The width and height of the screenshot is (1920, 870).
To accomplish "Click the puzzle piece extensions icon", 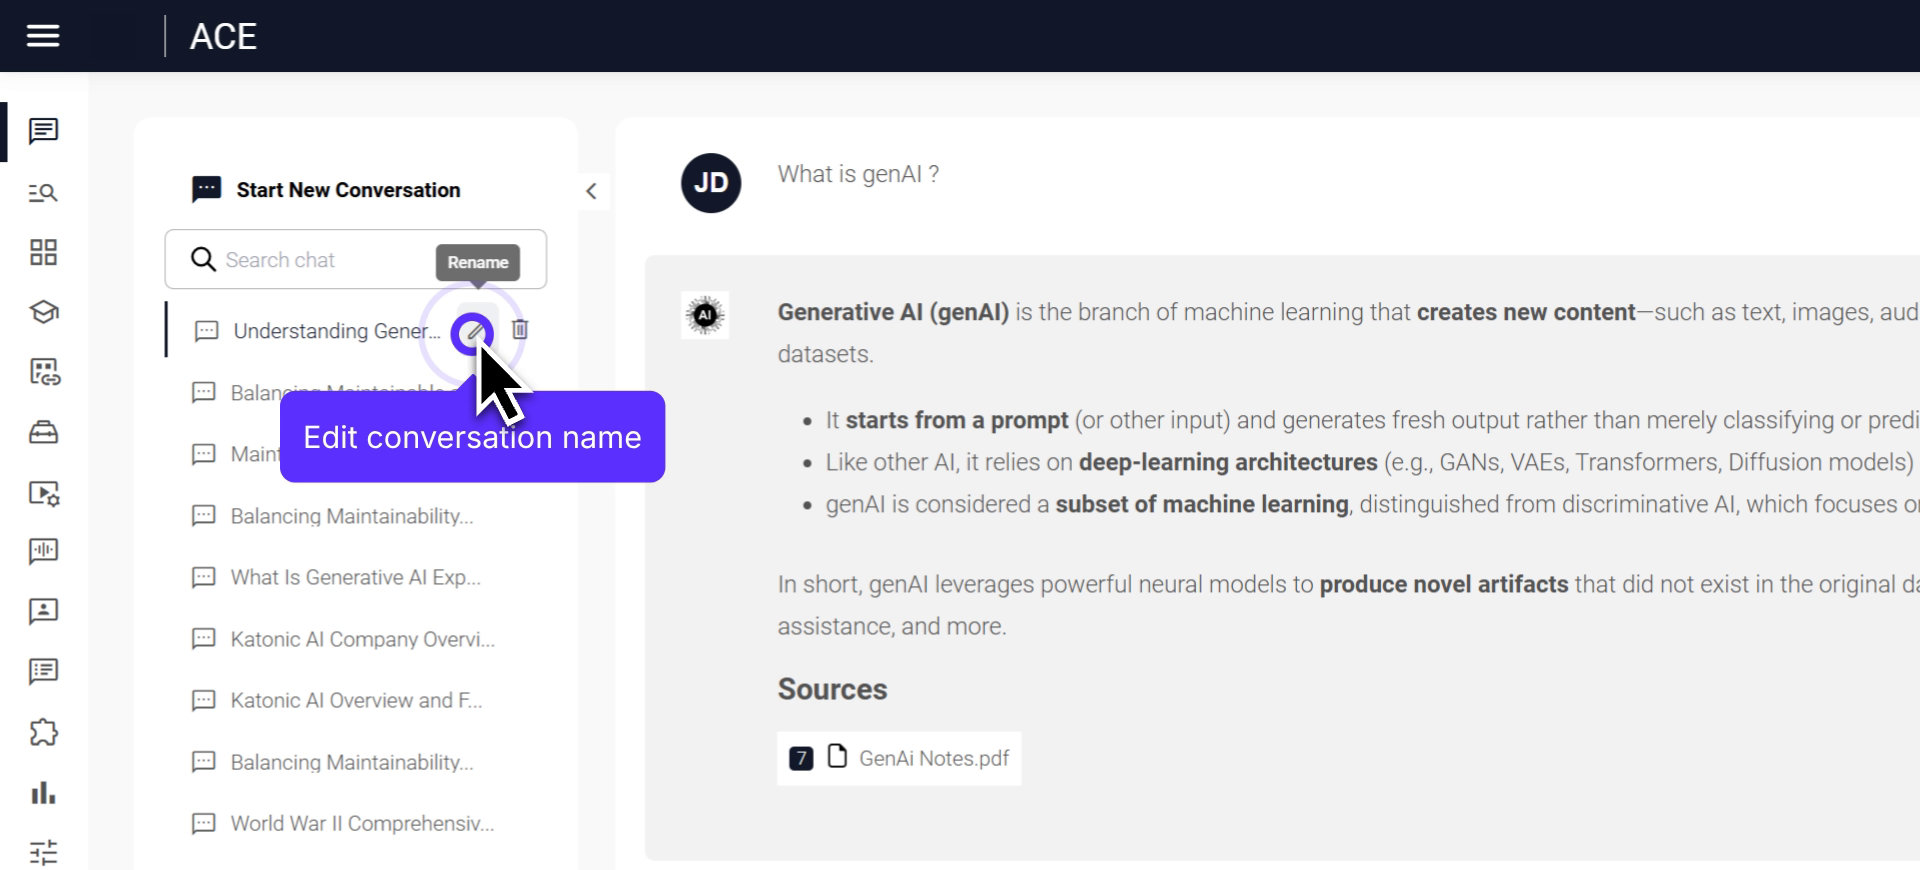I will tap(43, 732).
